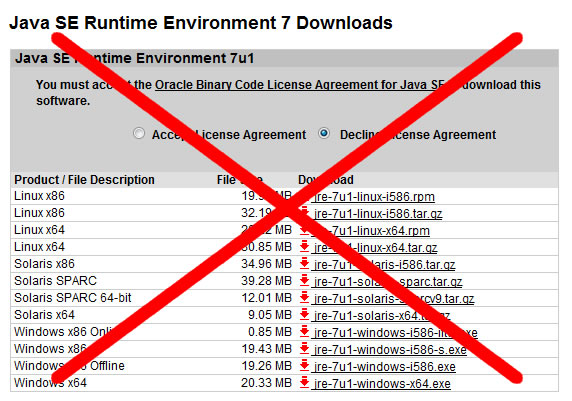Click the '39.28 MB' file size
Screen dimensions: 572x401
[266, 281]
